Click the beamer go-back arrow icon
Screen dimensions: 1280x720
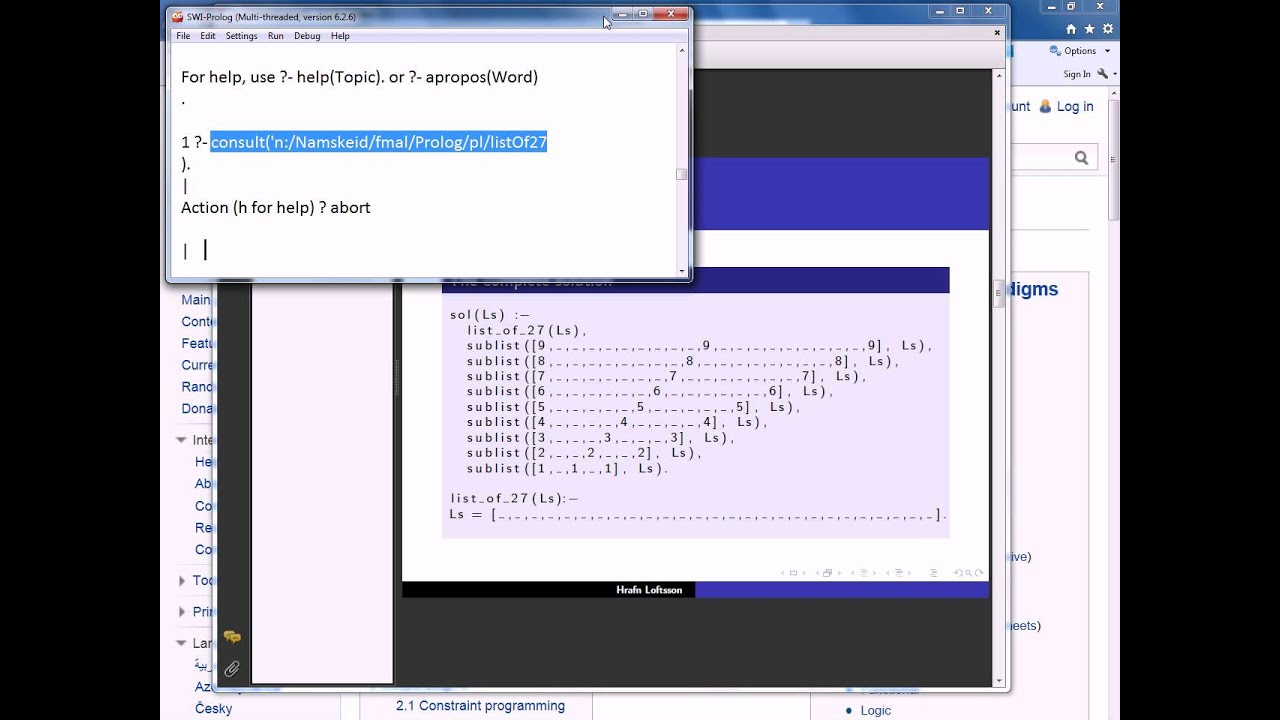(x=958, y=573)
